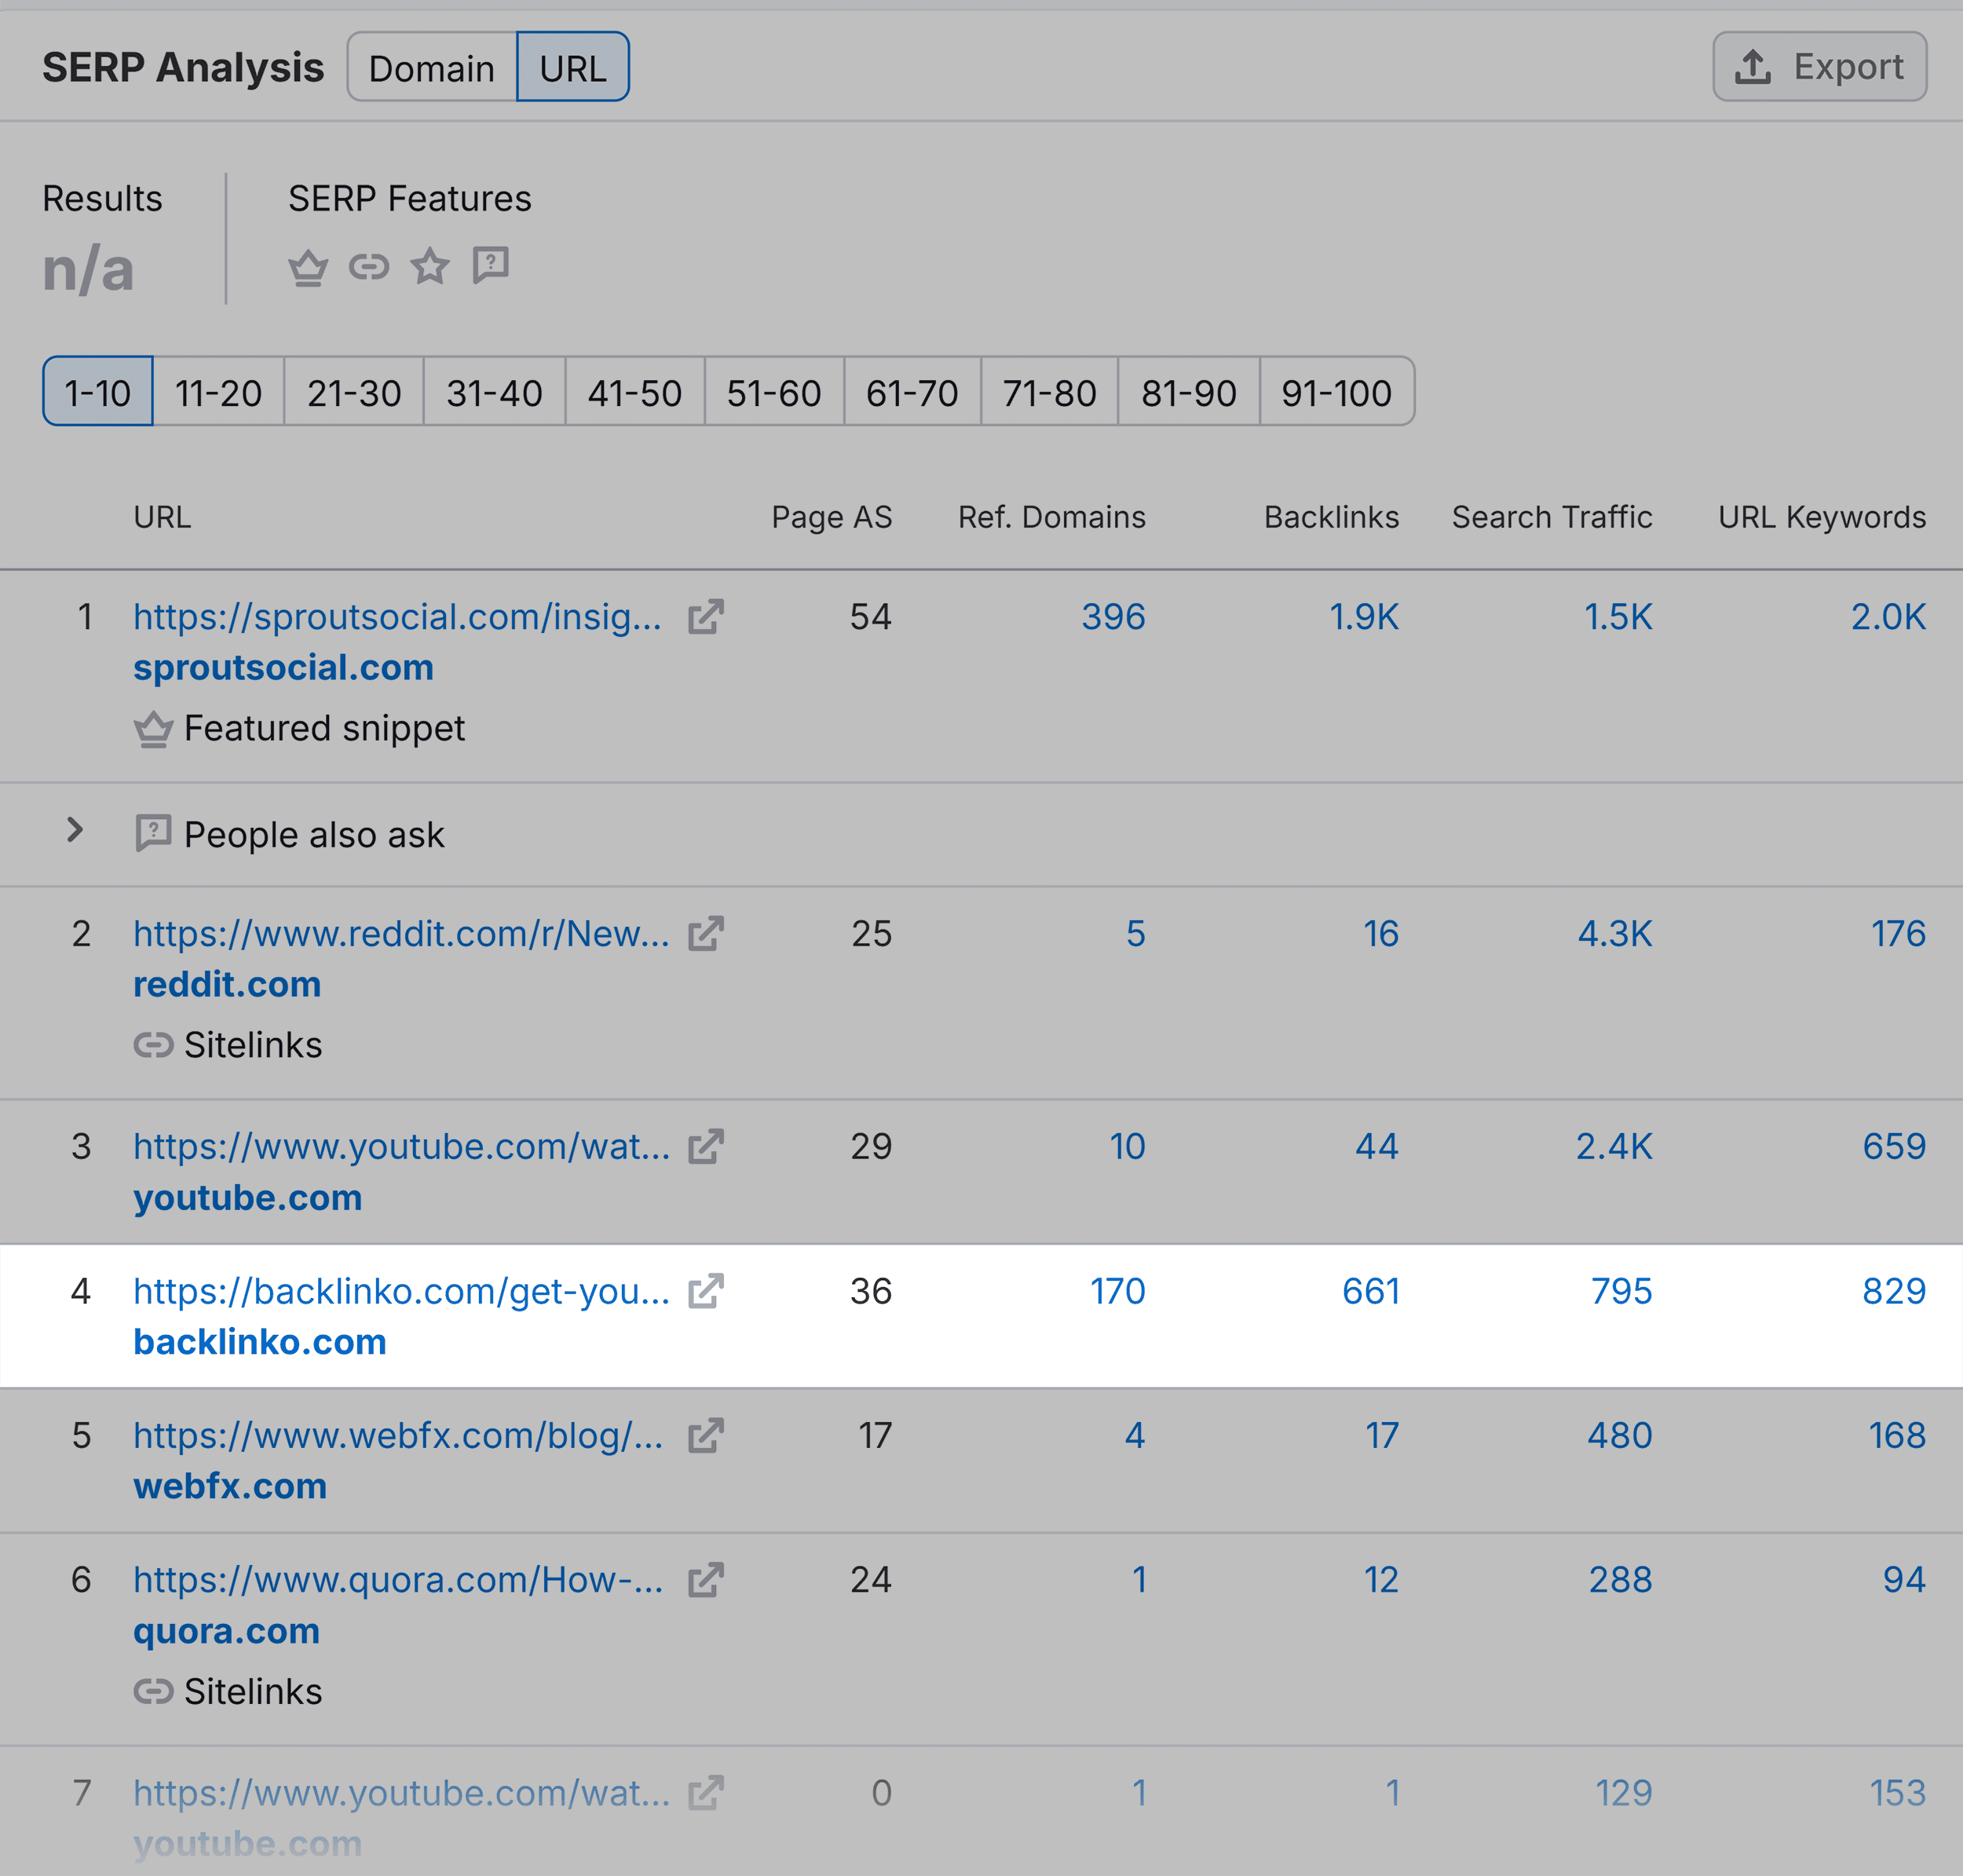Select the URL view toggle
Screen dimensions: 1963x1876
click(x=572, y=67)
